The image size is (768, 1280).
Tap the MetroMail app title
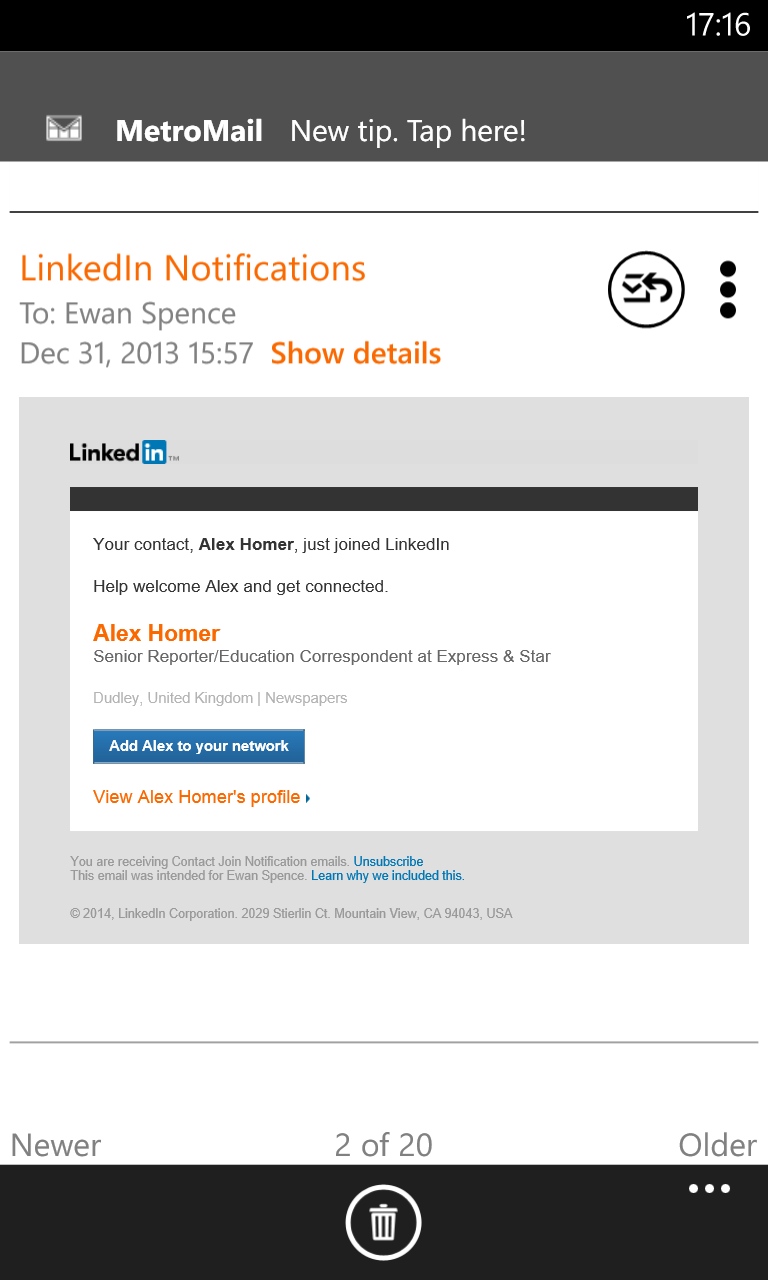(x=189, y=131)
